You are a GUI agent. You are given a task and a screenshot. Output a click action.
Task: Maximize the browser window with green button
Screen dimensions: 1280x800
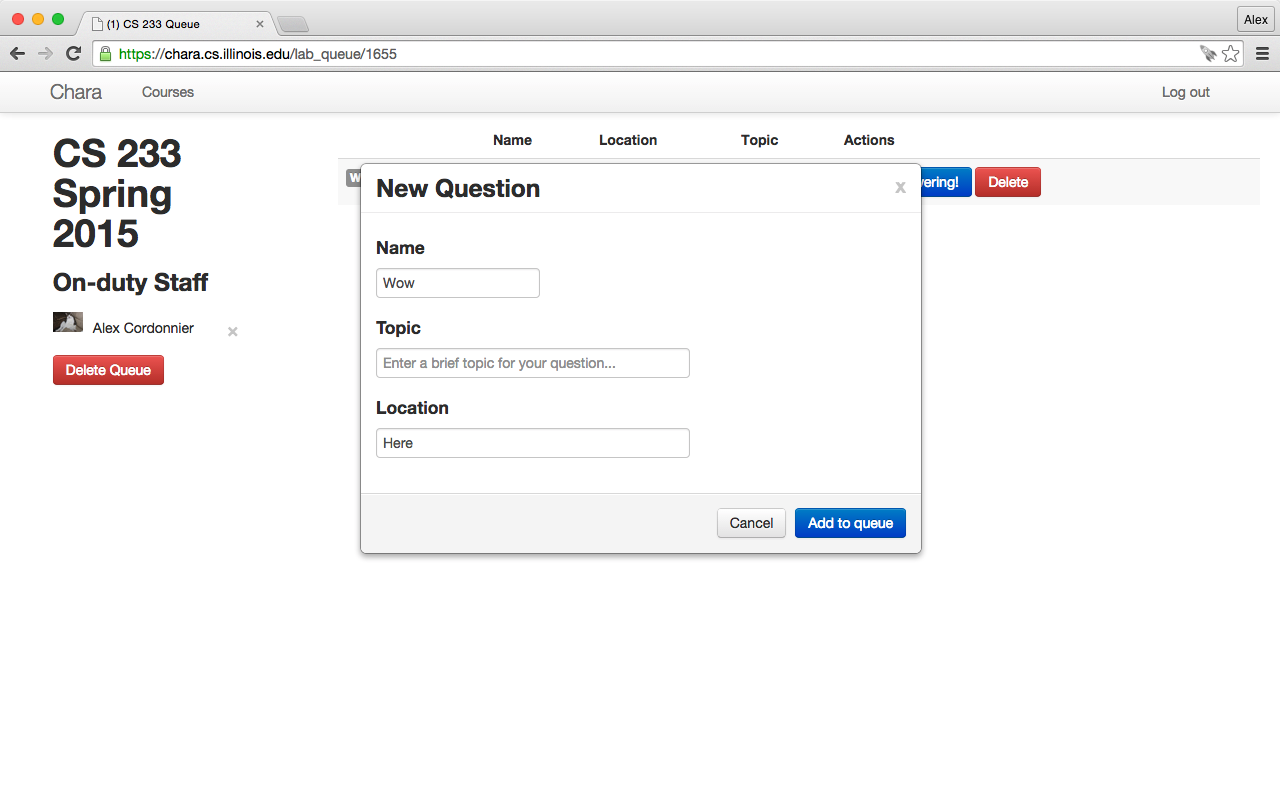(58, 19)
